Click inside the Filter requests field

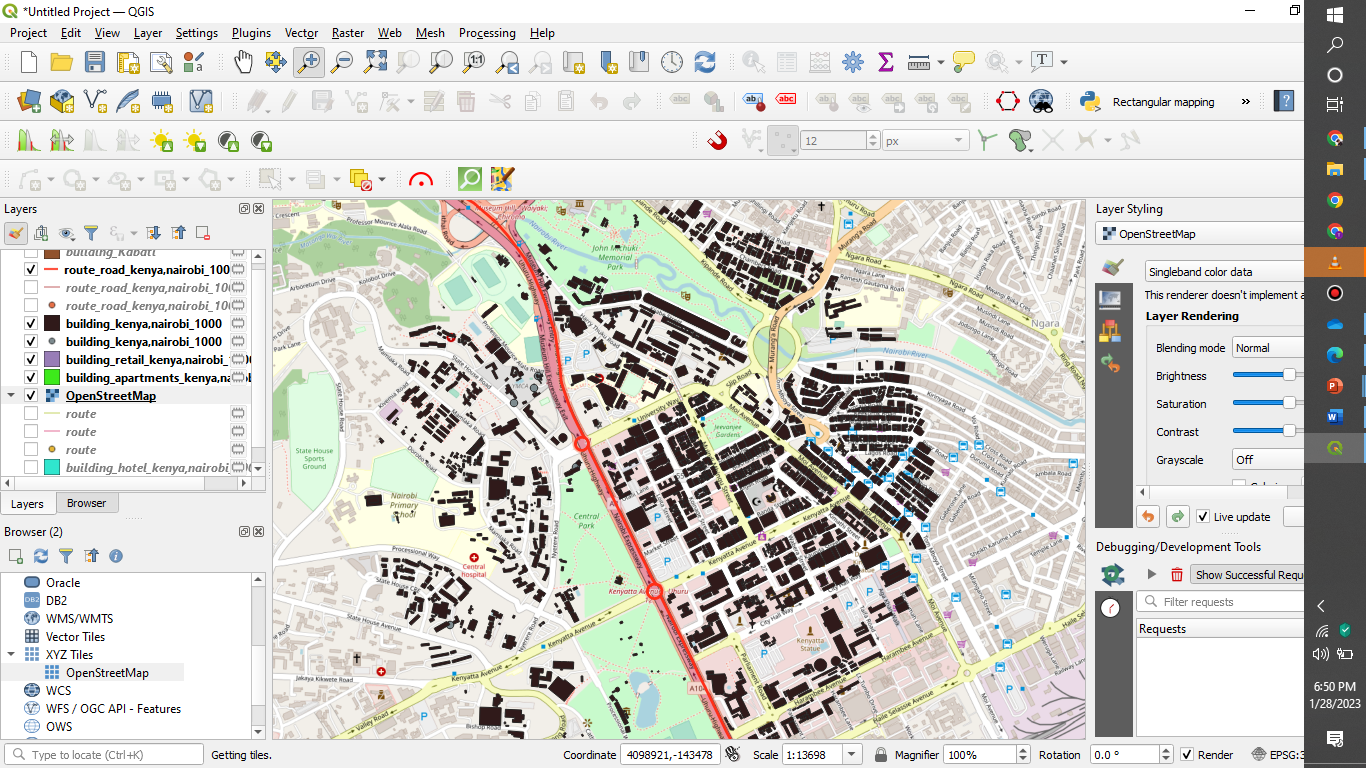[x=1220, y=601]
